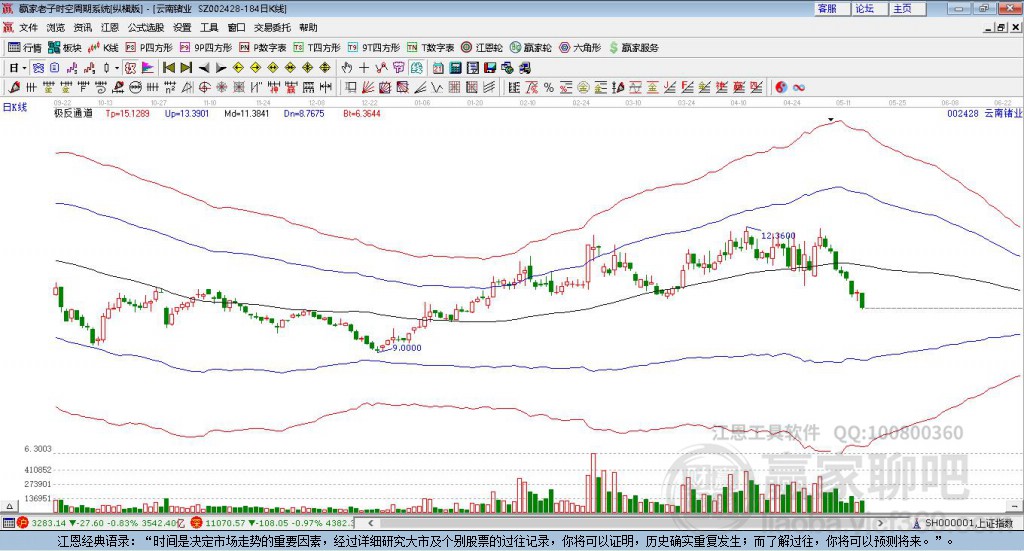
Task: Click the 极反通道 indicator name
Action: tap(73, 114)
